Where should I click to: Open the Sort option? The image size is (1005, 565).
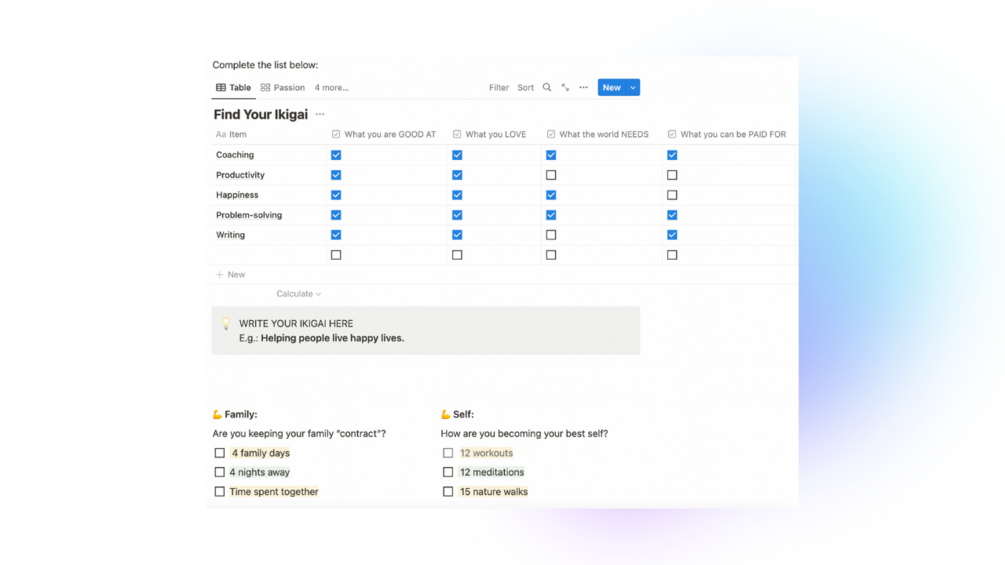526,87
